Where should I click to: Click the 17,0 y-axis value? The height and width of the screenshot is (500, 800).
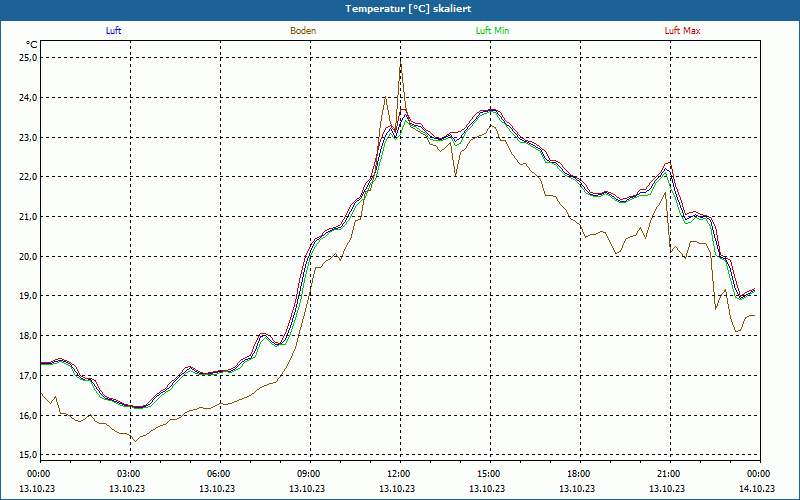[x=29, y=376]
